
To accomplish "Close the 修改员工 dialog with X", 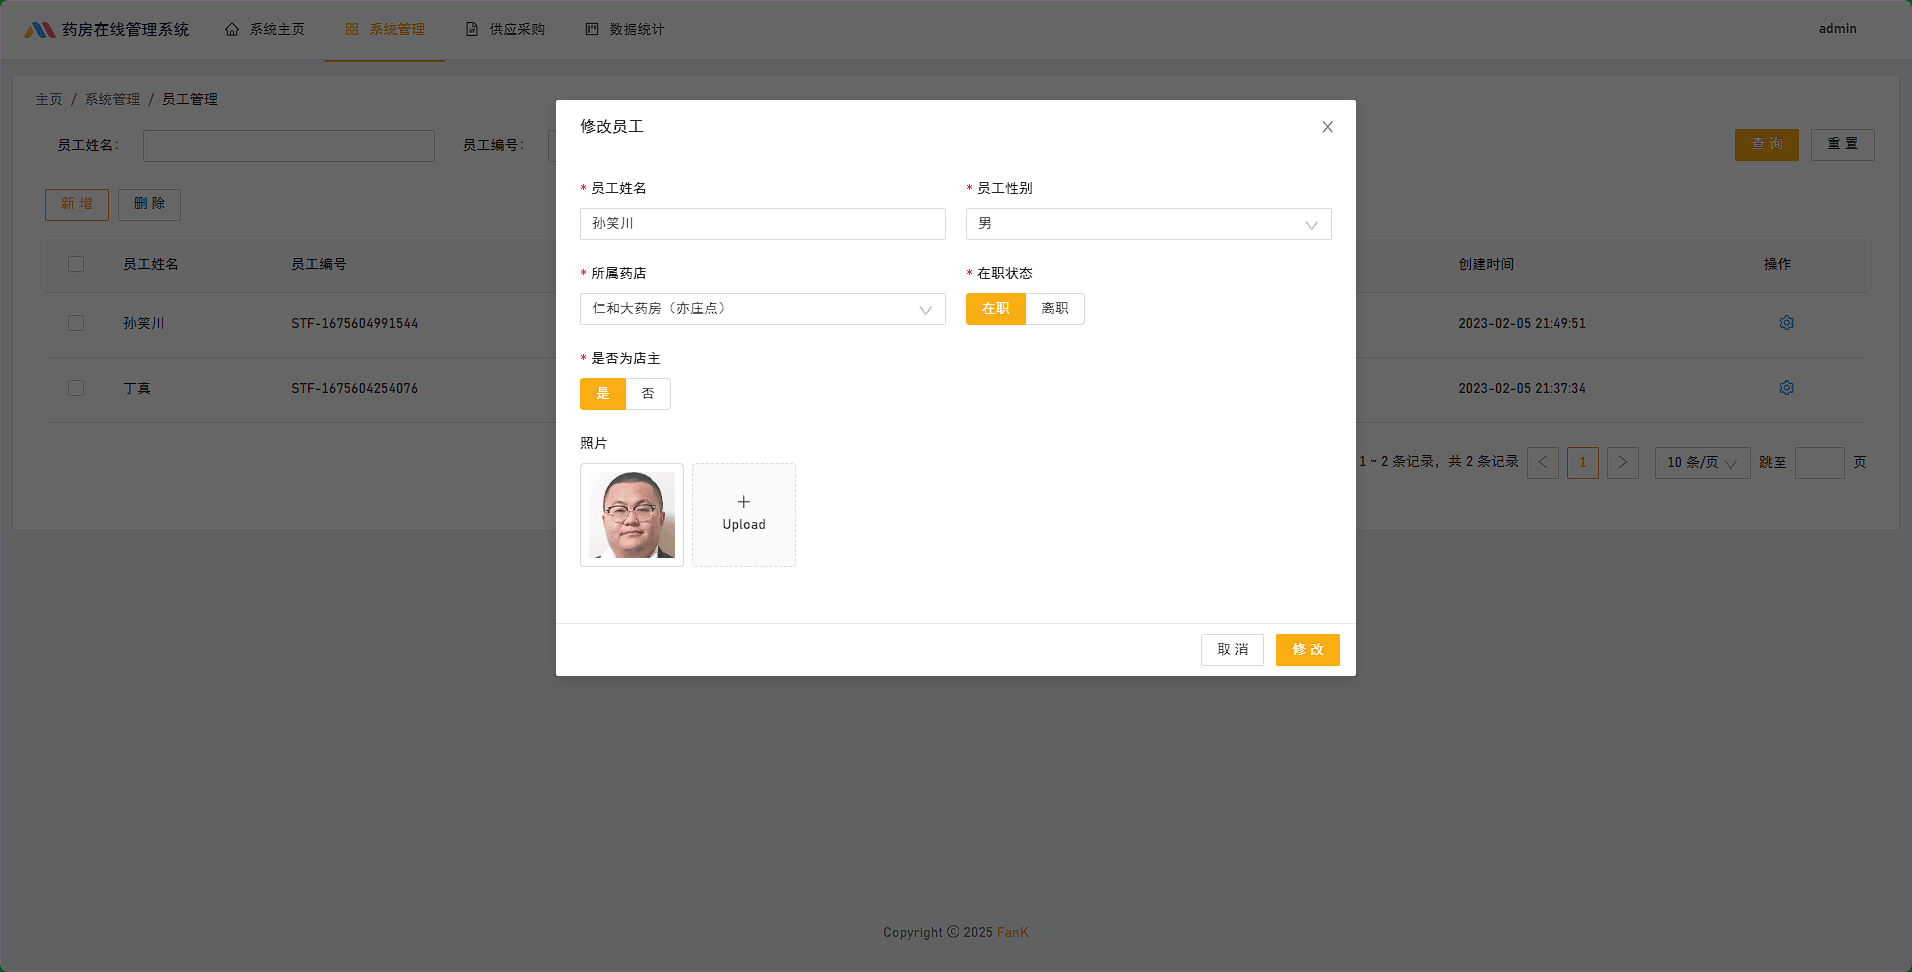I will 1327,127.
